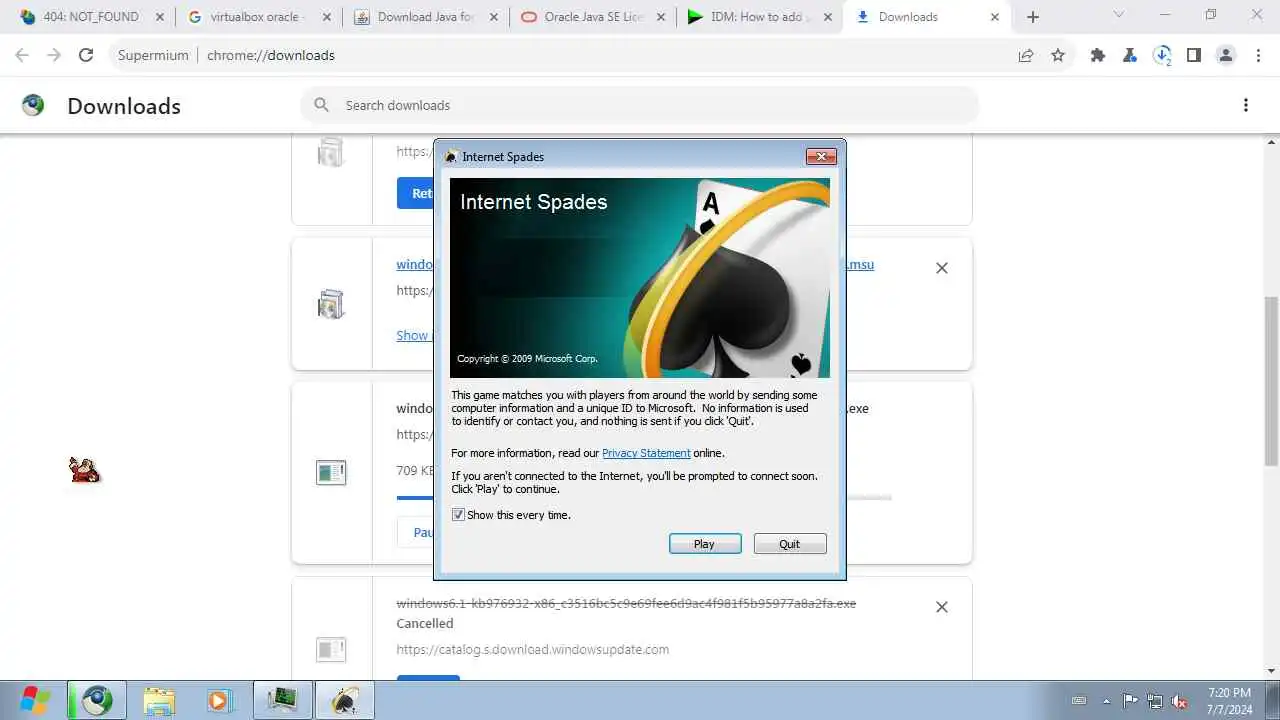Remove the .msu download entry from the list
The width and height of the screenshot is (1280, 720).
pyautogui.click(x=942, y=268)
